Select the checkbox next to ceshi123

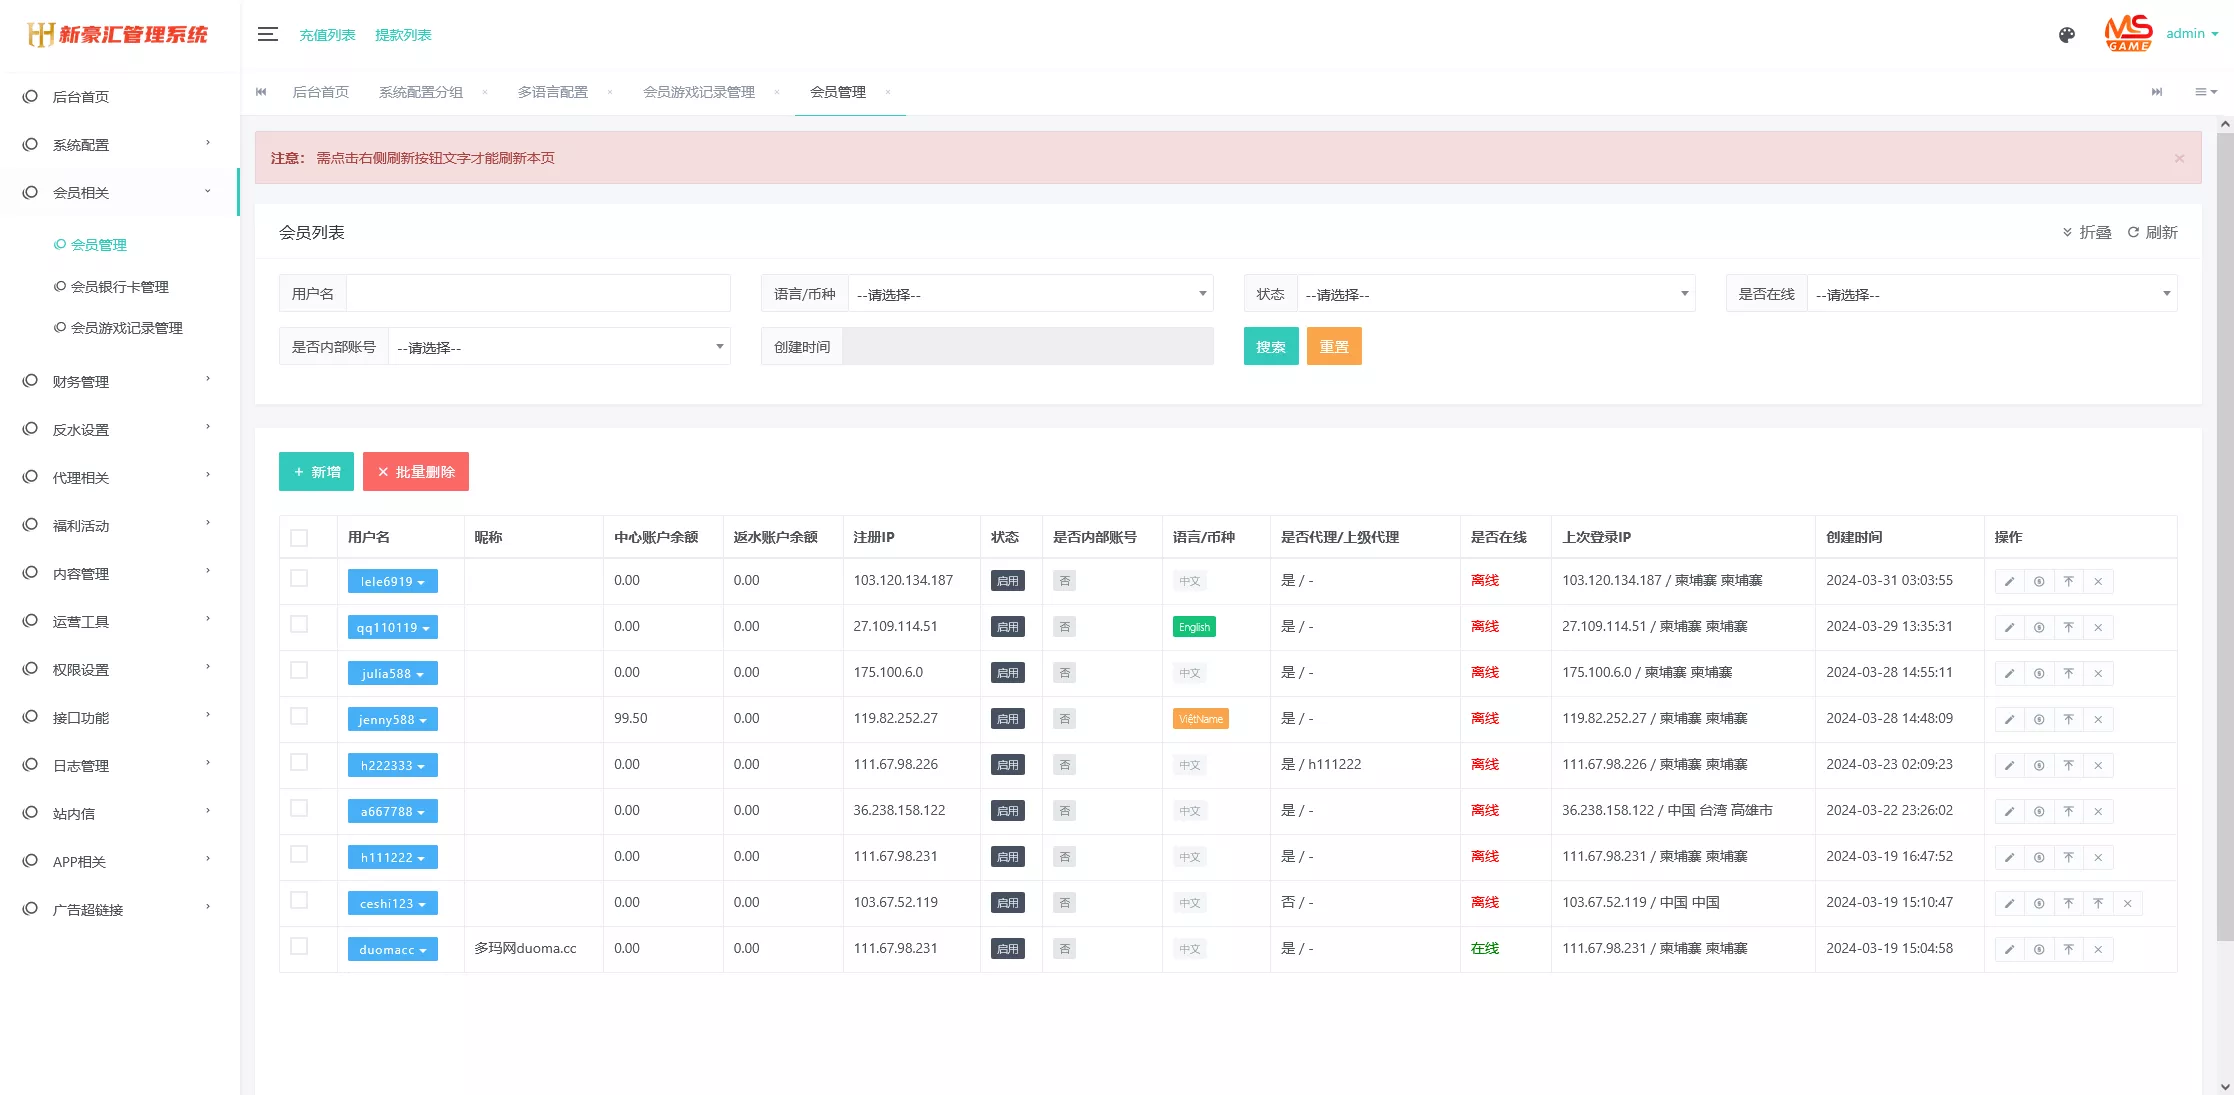pyautogui.click(x=297, y=901)
